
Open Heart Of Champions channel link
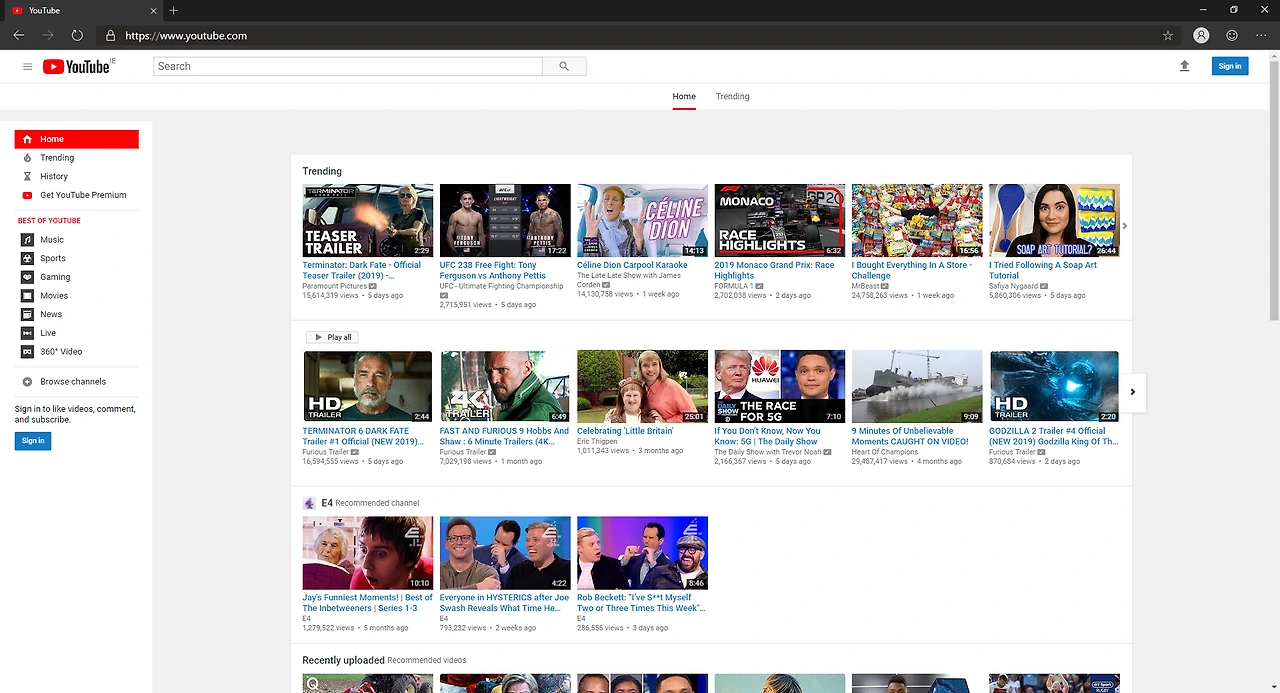[885, 452]
